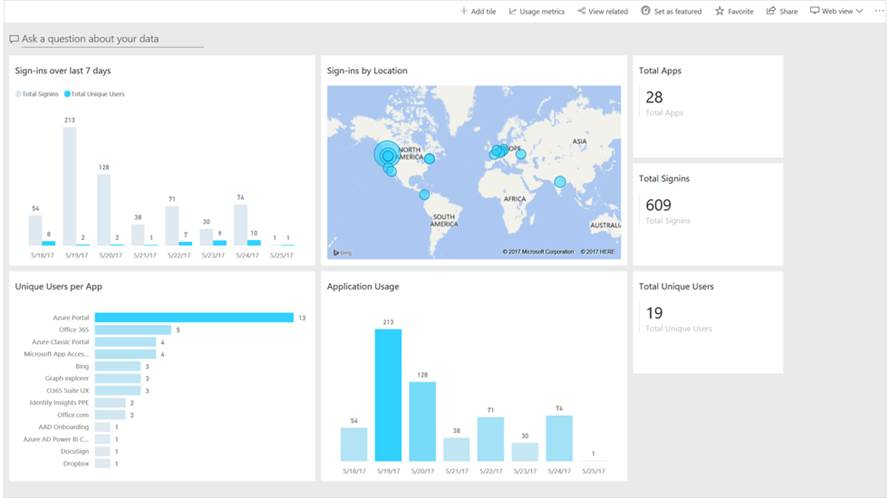Select the O365 Suite UX bar

[117, 391]
